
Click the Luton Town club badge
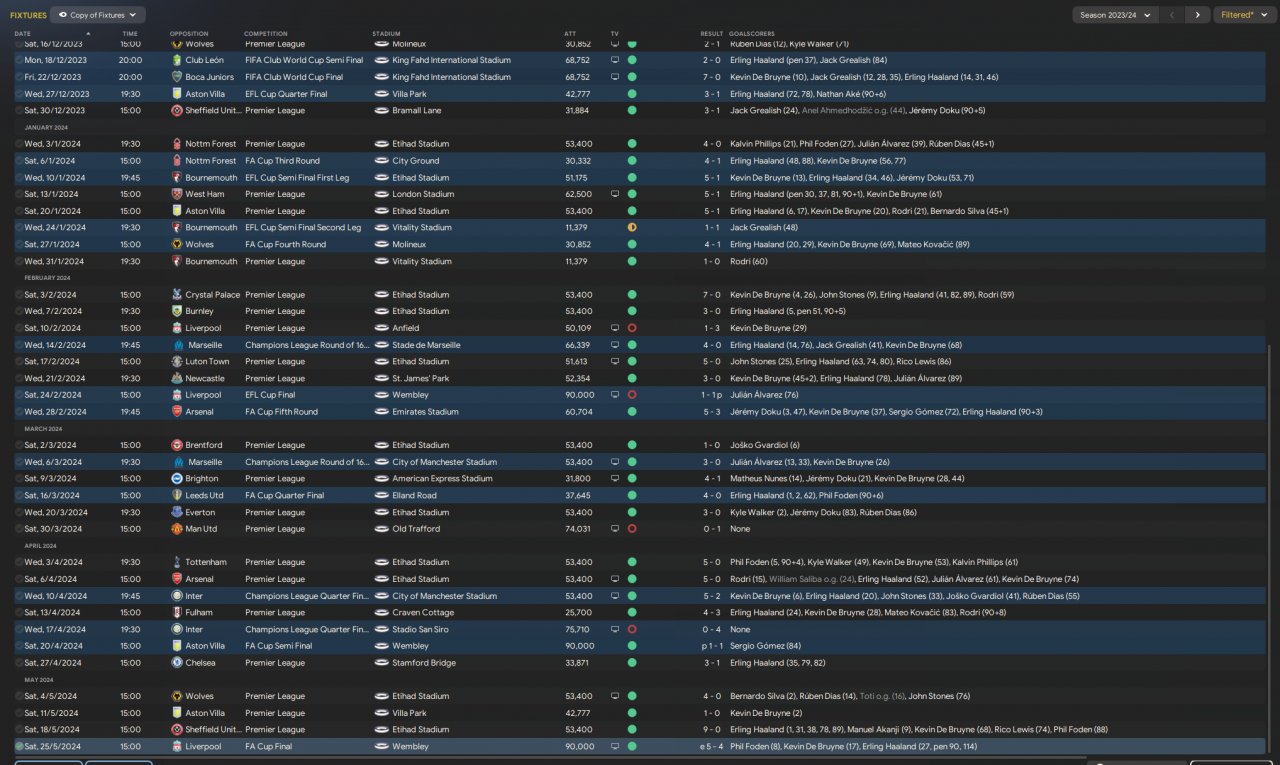tap(177, 362)
